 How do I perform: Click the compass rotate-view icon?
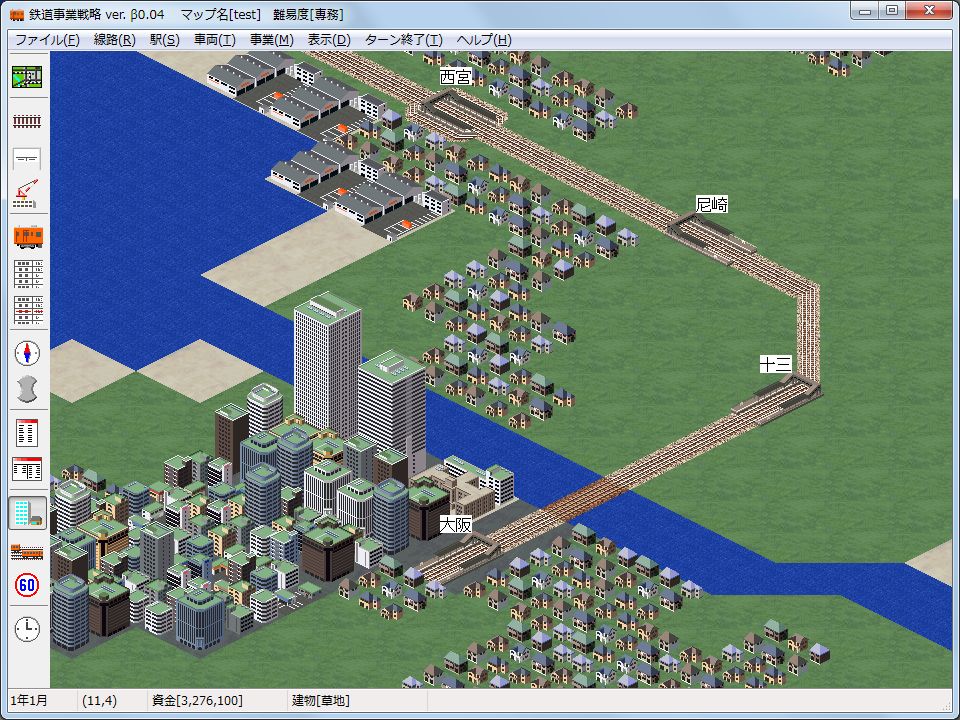[27, 353]
